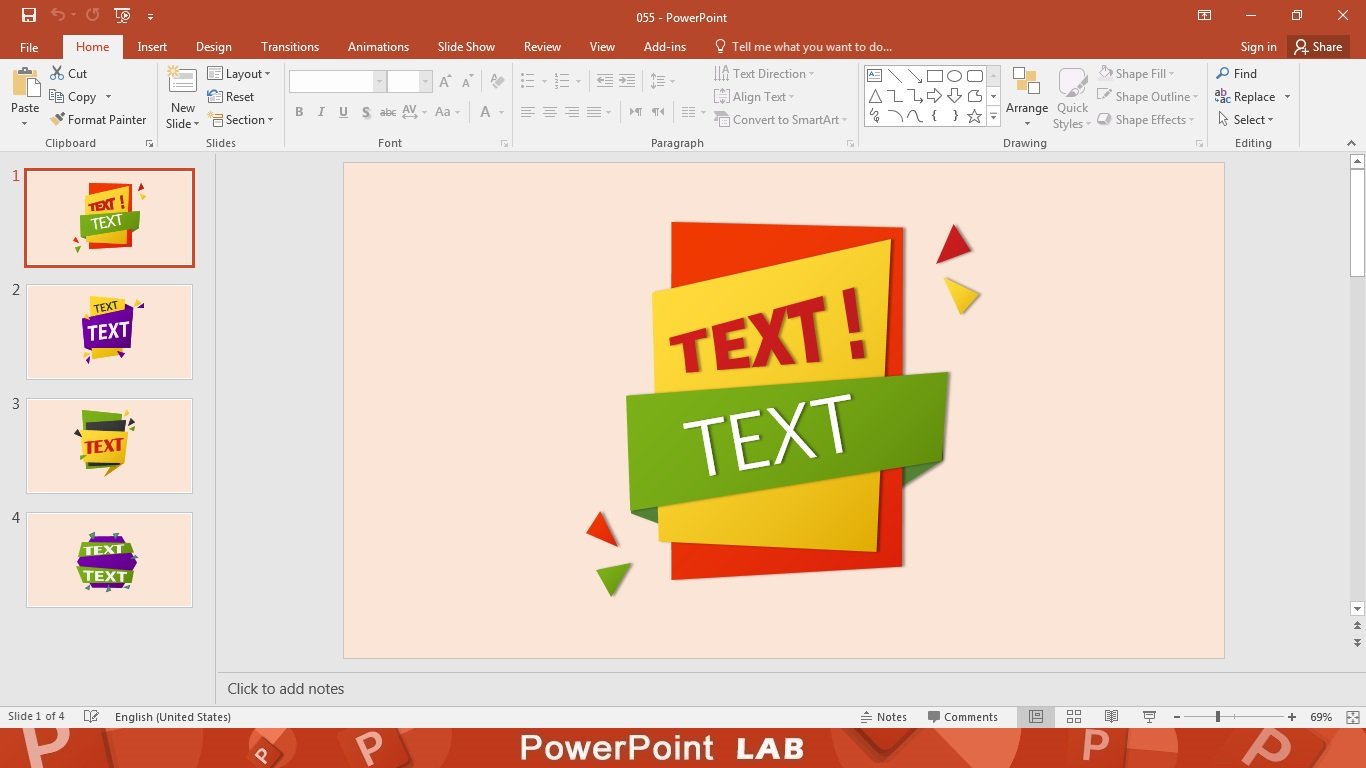Click the Find tool

pyautogui.click(x=1237, y=74)
